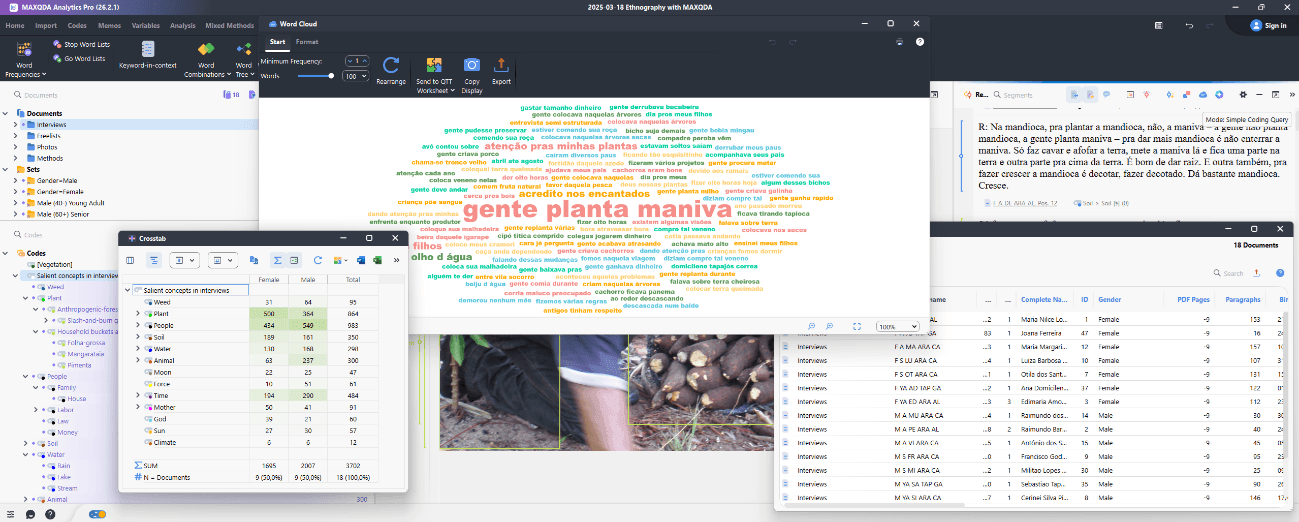
Task: Collapse the Sets node
Action: pyautogui.click(x=5, y=169)
